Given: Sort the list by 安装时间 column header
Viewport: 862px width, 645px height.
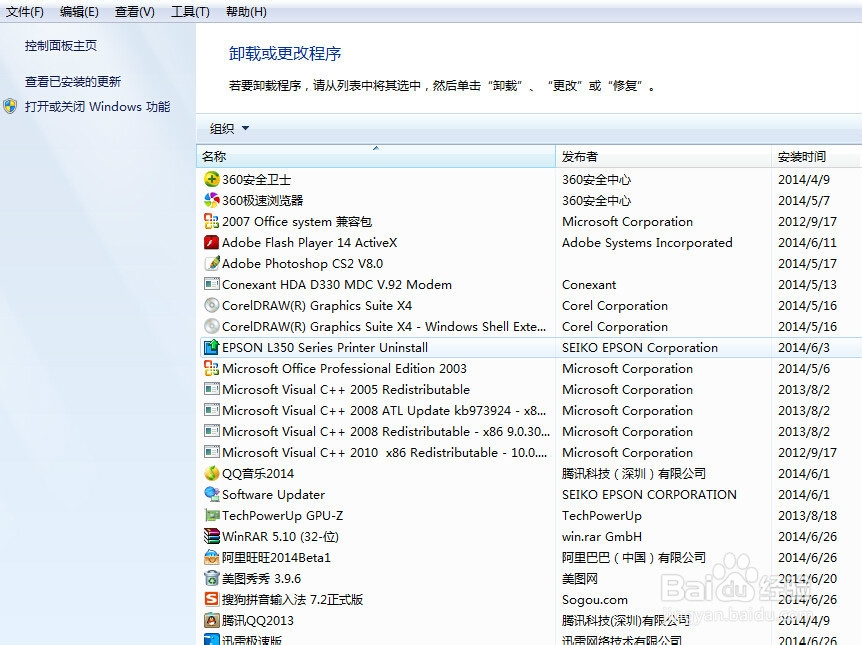Looking at the screenshot, I should pos(816,157).
